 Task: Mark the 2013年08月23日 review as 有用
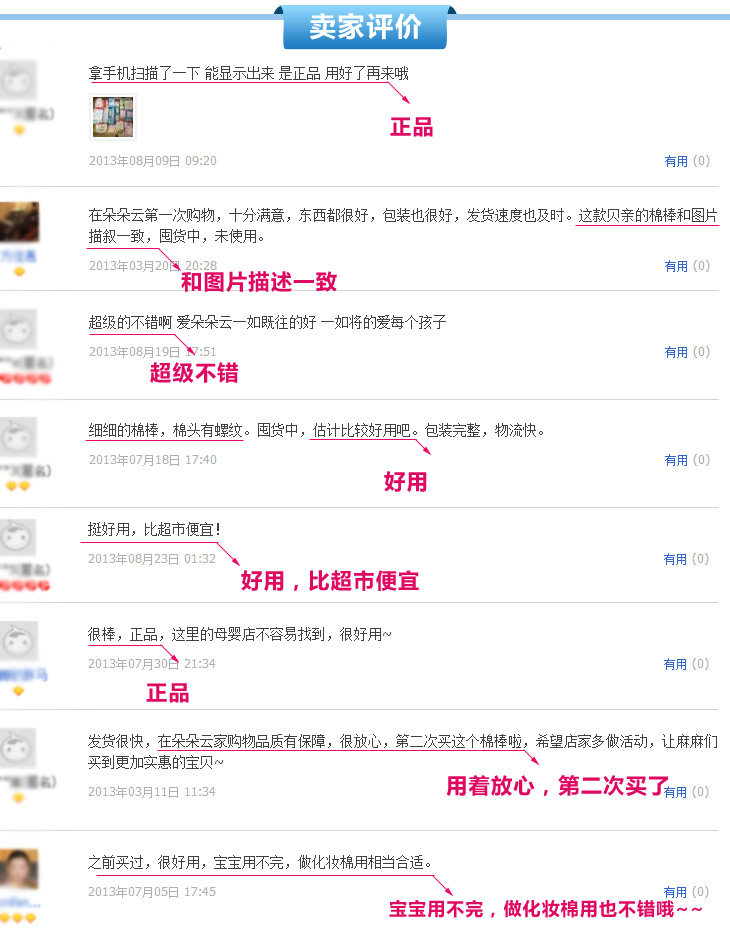(675, 559)
